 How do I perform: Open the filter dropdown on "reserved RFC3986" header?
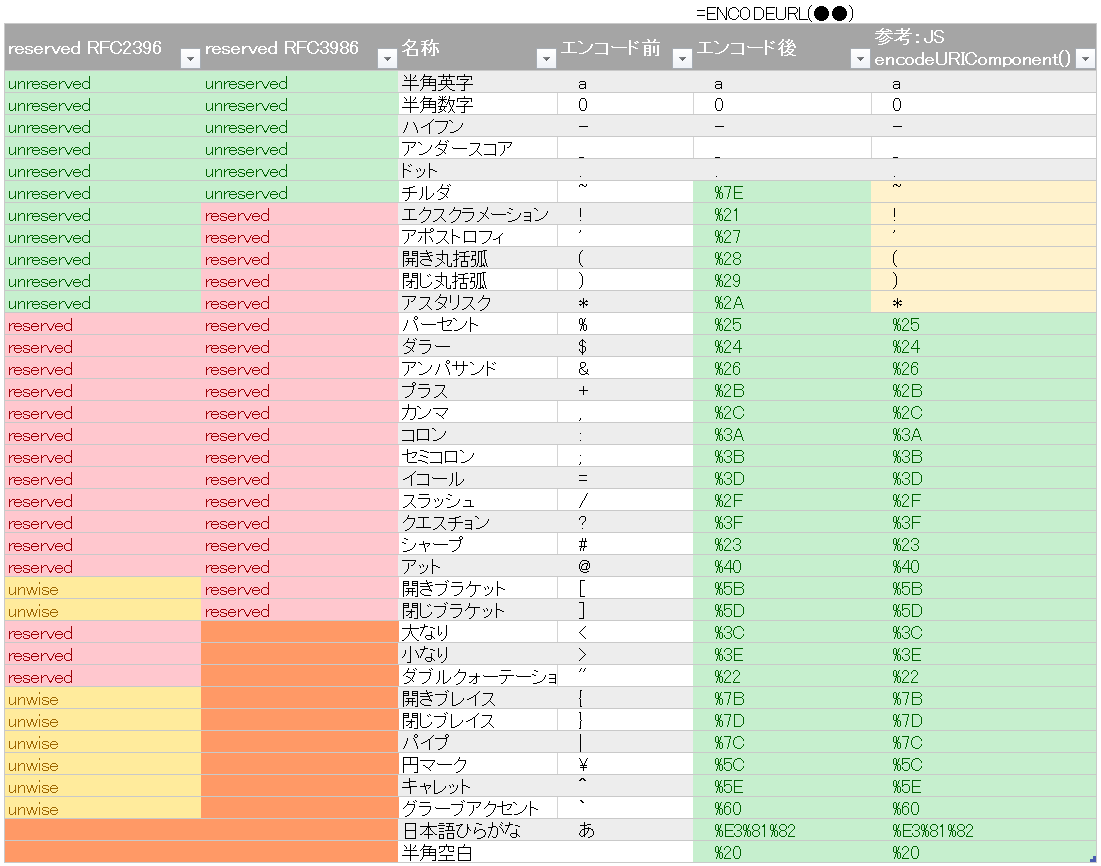387,60
